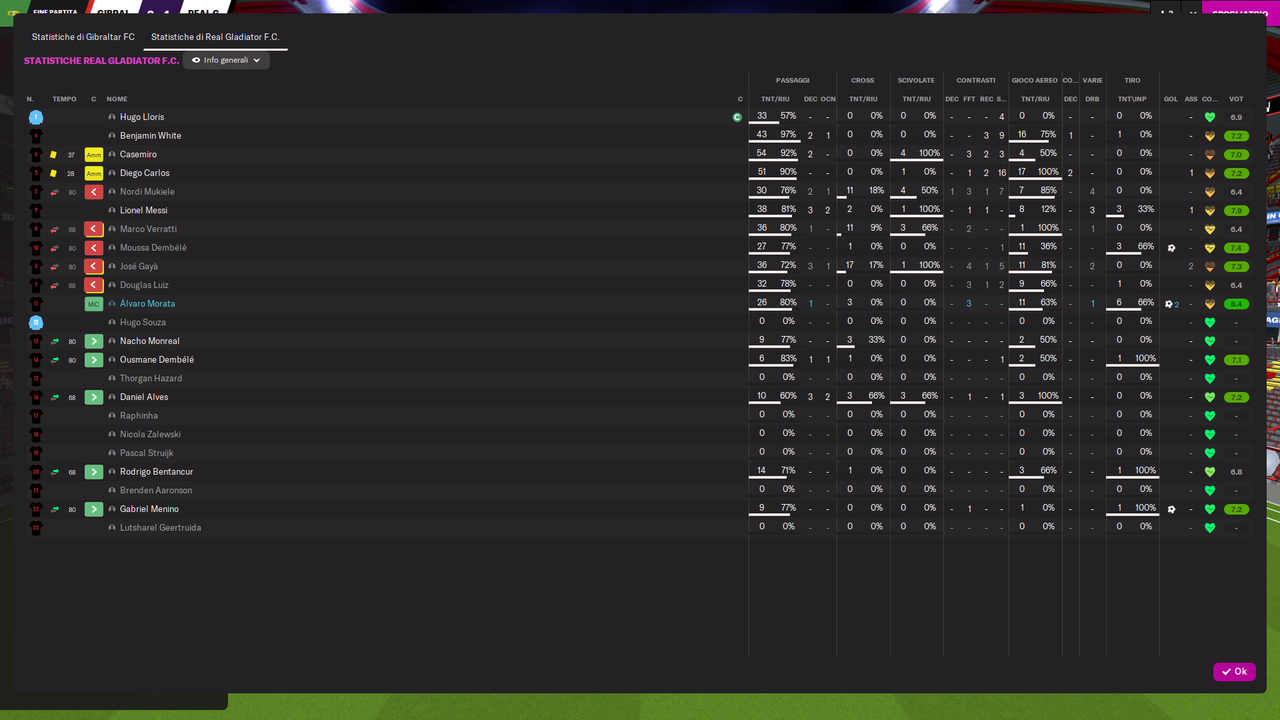Screen dimensions: 1280x720
Task: Open Benjamin White's player name link
Action: pyautogui.click(x=150, y=136)
